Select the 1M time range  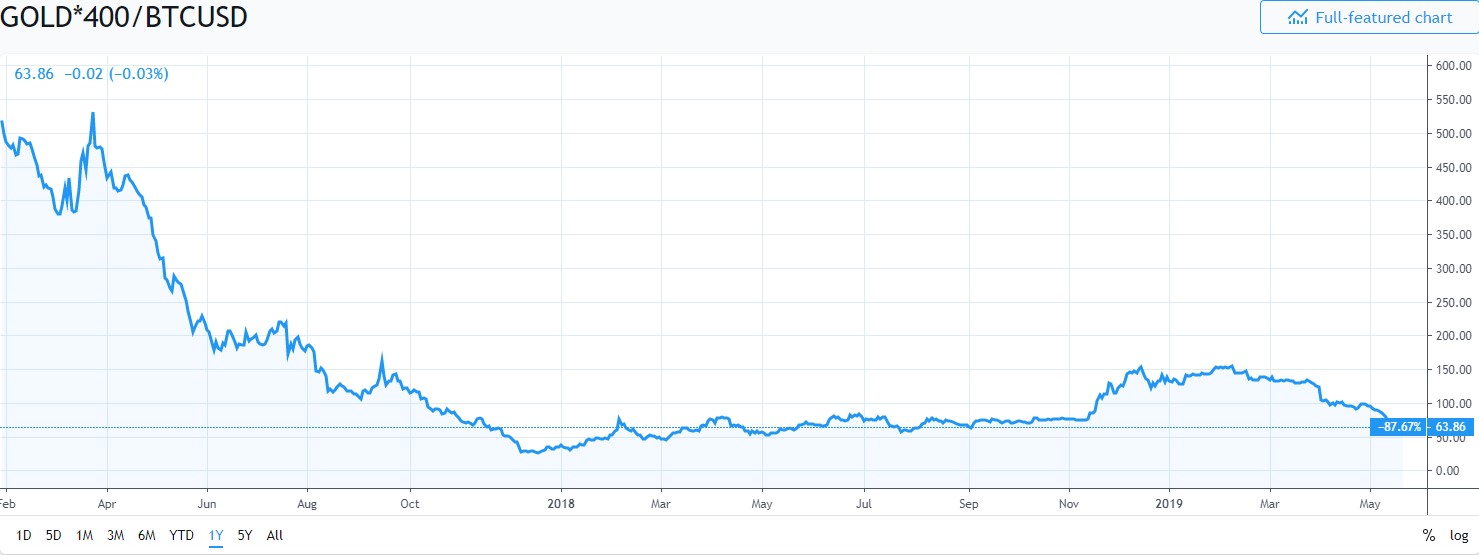(x=85, y=535)
